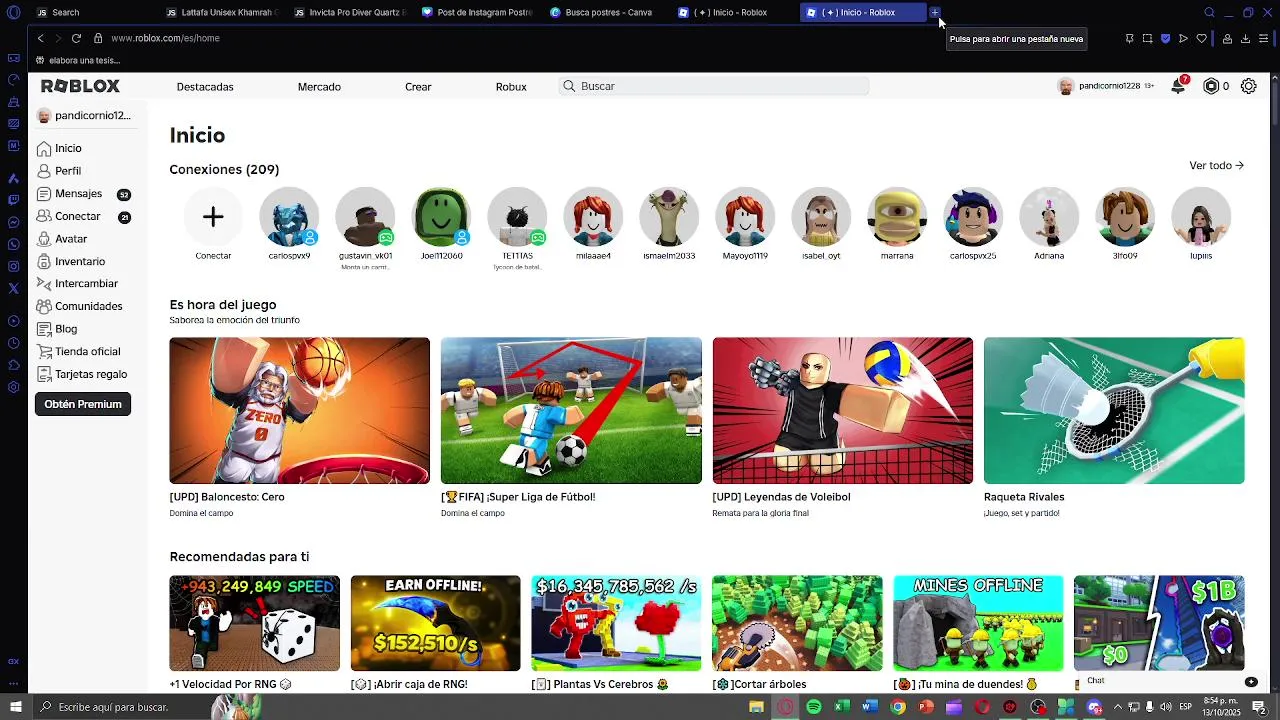Open Joe112060 friend avatar
Image resolution: width=1280 pixels, height=720 pixels.
pyautogui.click(x=441, y=217)
